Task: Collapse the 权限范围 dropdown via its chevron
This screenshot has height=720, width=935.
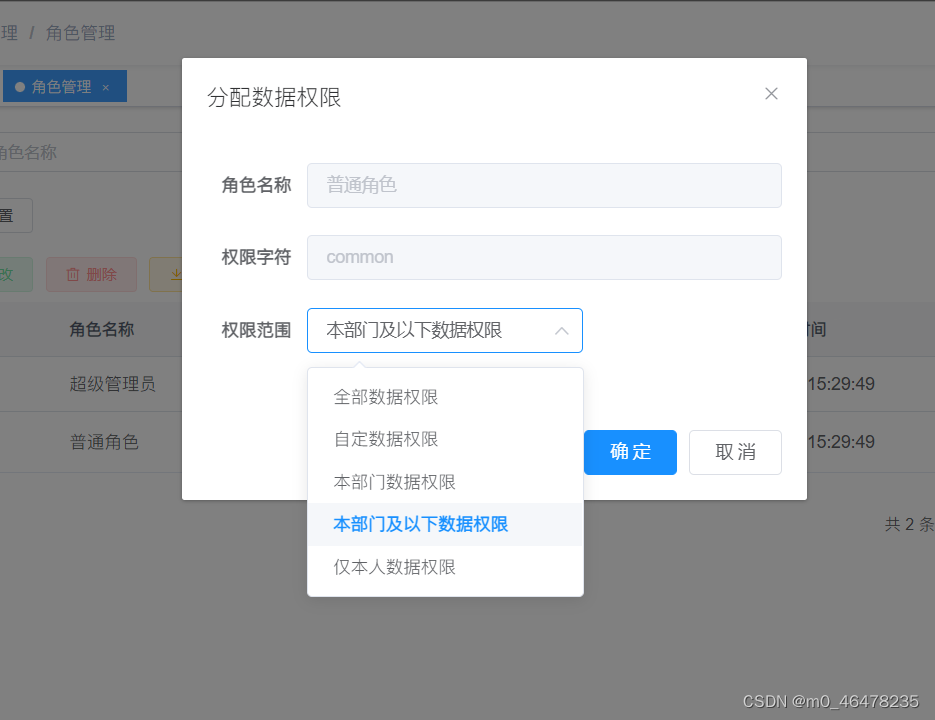Action: 560,330
